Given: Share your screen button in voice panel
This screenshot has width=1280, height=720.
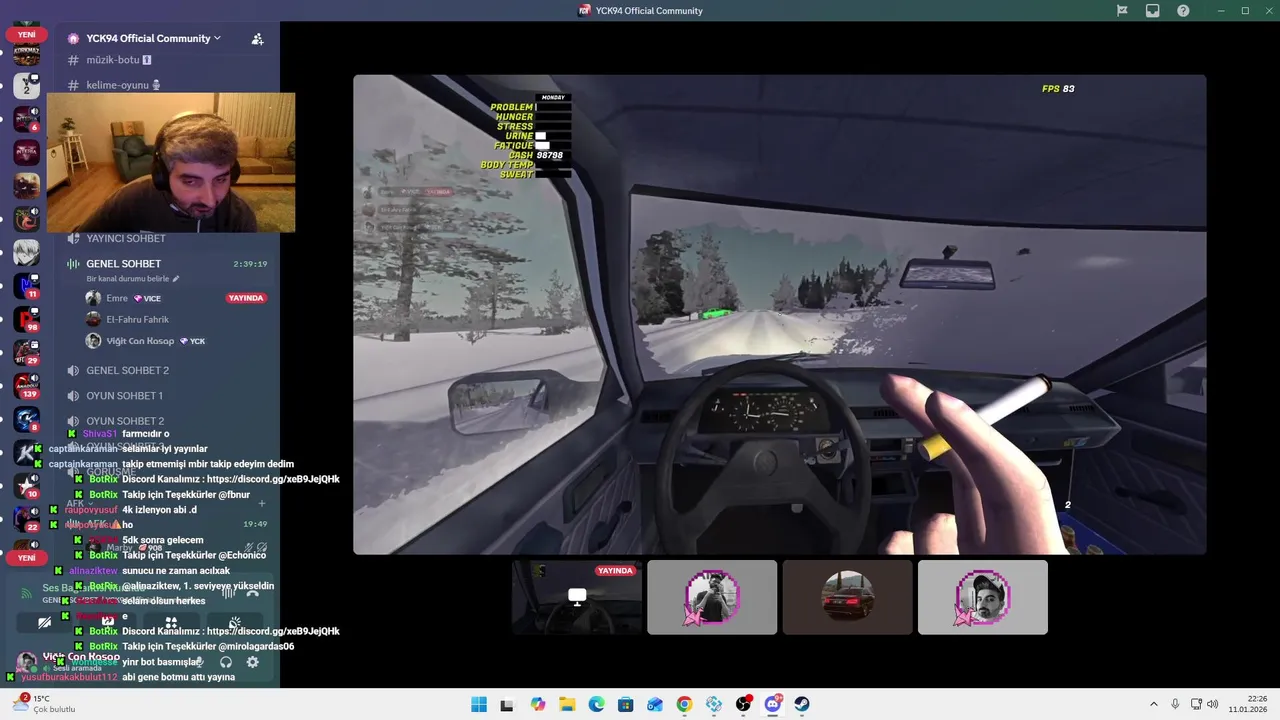Looking at the screenshot, I should point(107,622).
